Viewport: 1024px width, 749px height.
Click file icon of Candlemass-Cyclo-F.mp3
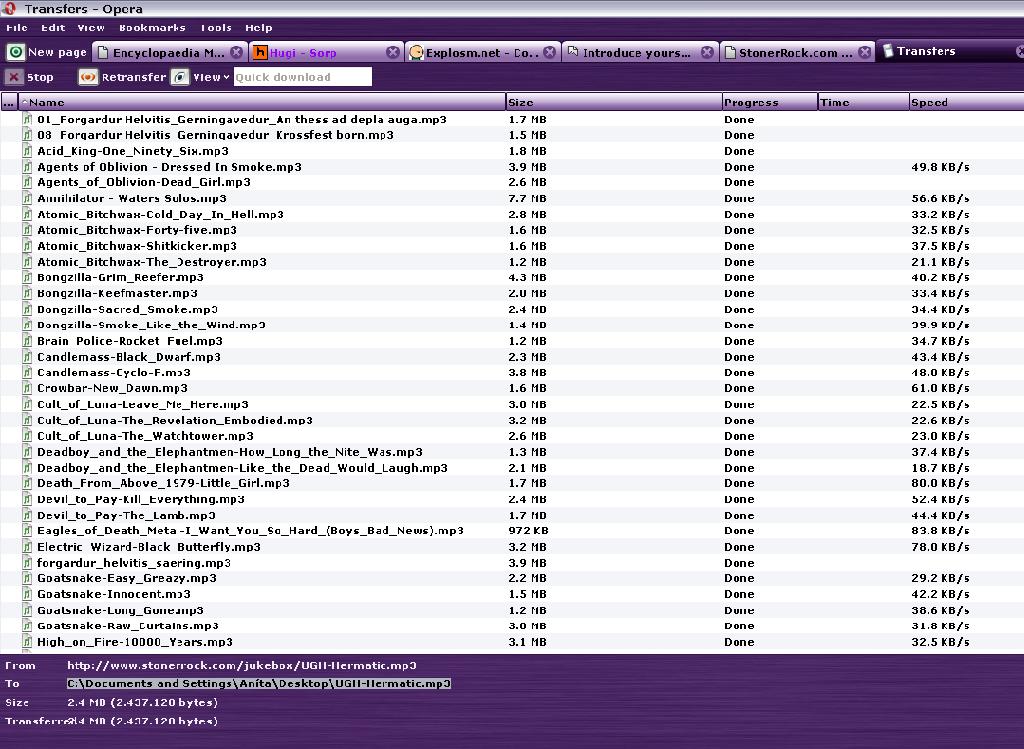[x=27, y=372]
